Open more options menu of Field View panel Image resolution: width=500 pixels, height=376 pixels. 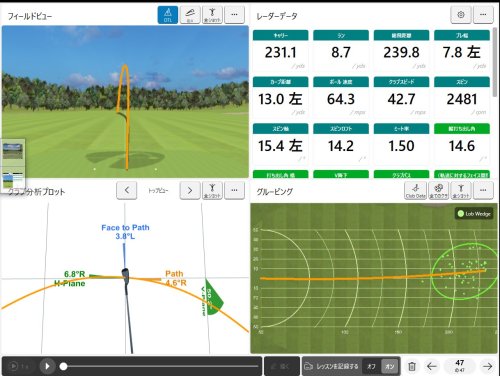coord(235,15)
